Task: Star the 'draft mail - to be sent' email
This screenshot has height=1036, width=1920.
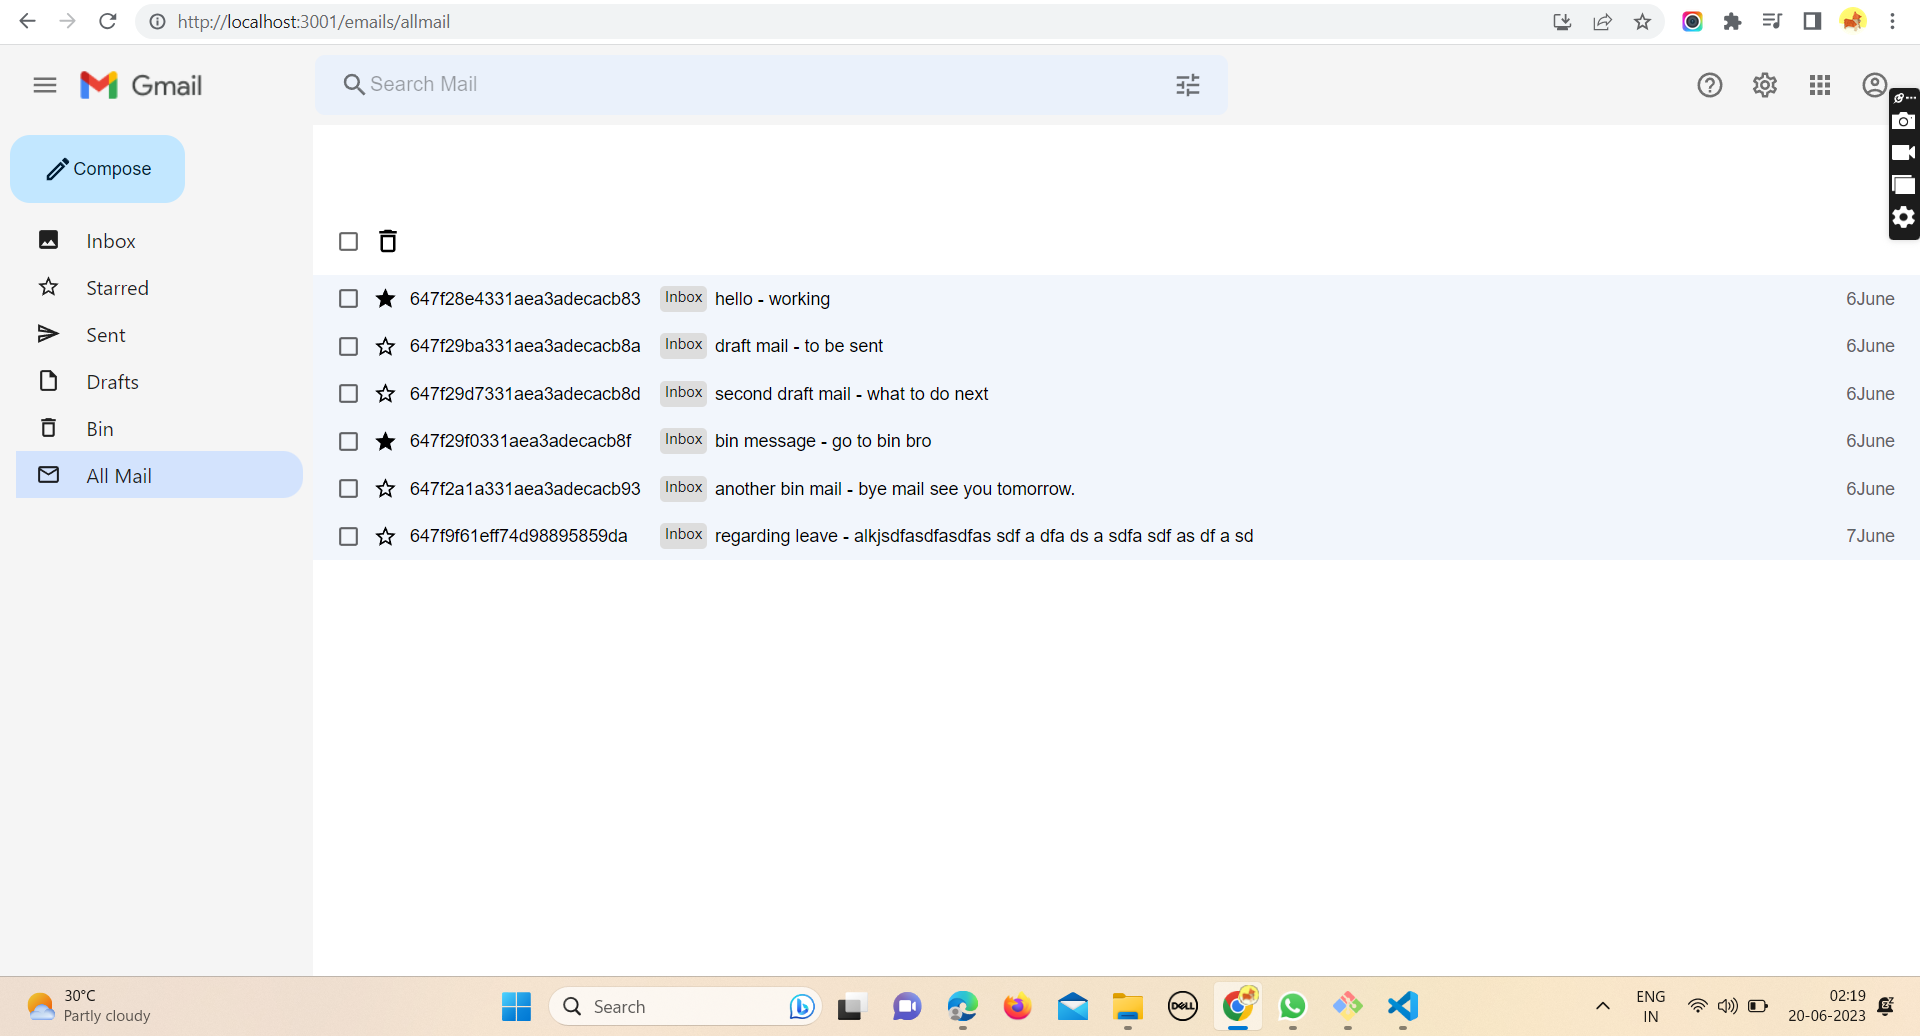Action: pyautogui.click(x=385, y=346)
